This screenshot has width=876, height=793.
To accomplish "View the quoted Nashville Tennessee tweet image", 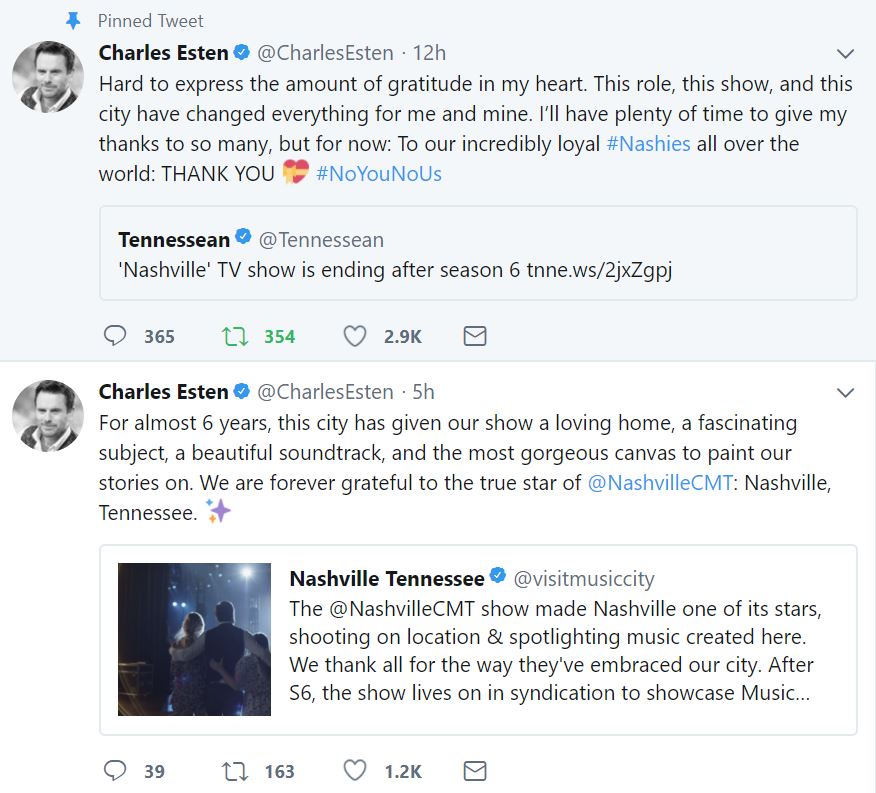I will coord(194,639).
